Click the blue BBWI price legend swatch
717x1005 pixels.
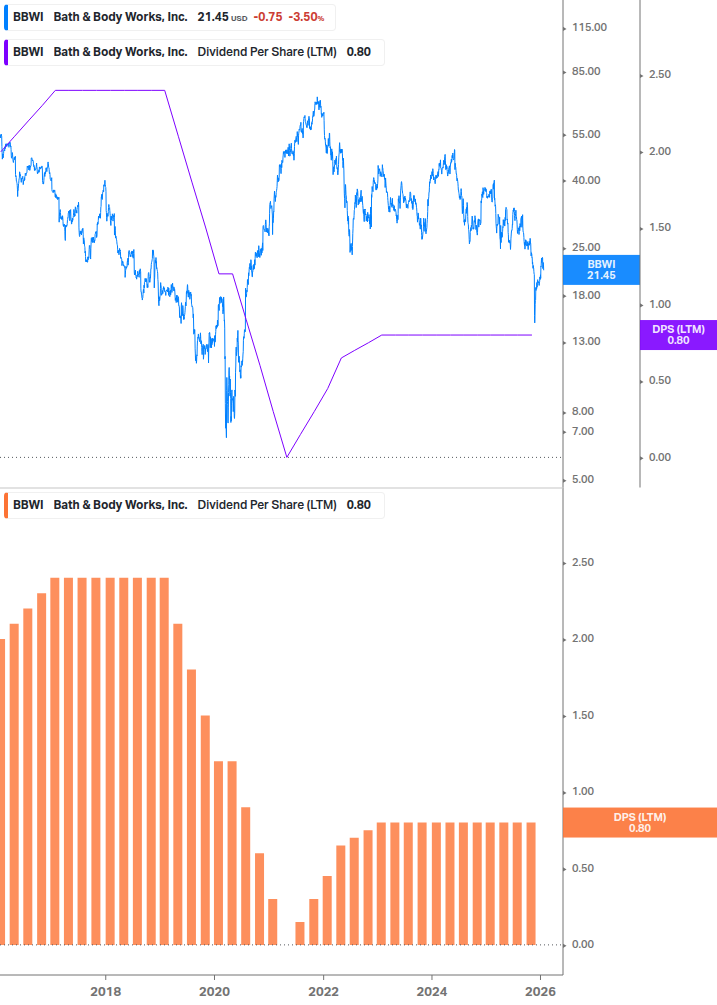click(6, 18)
